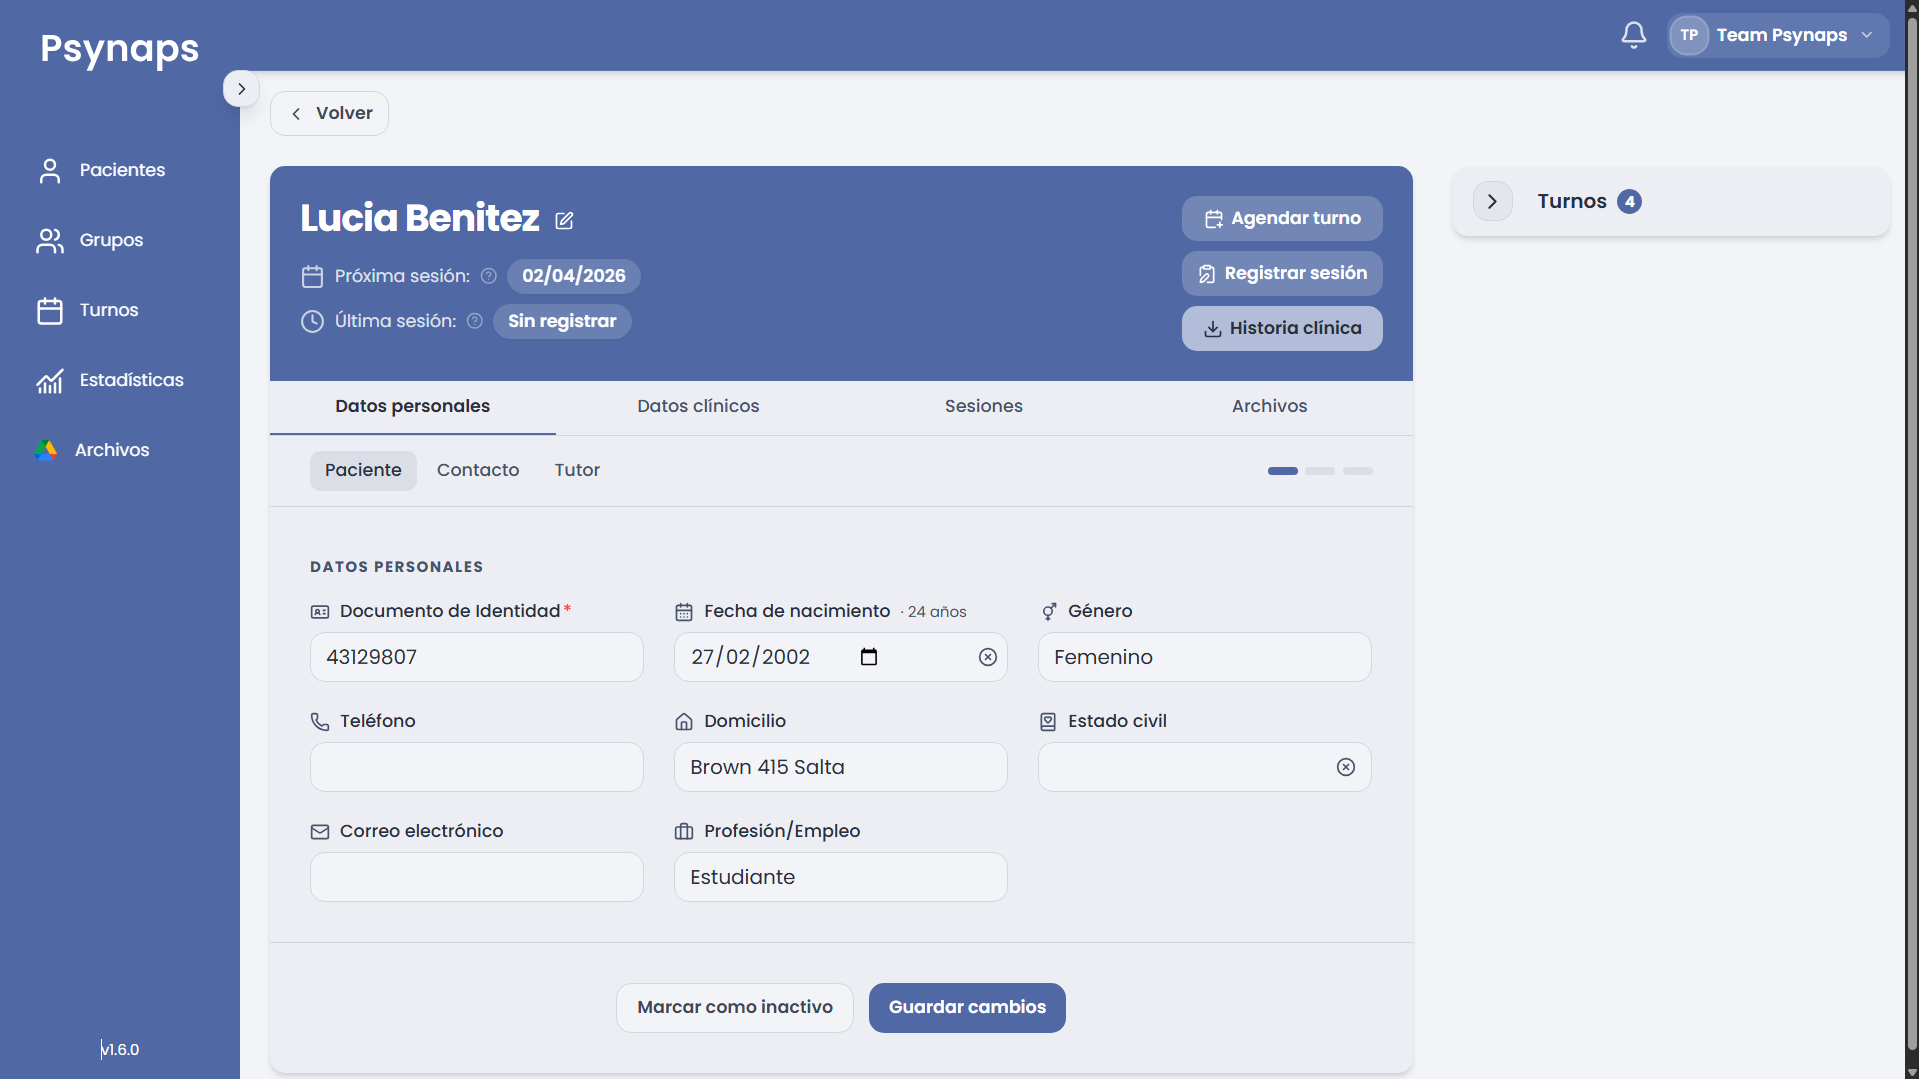Open the Género dropdown field
This screenshot has width=1919, height=1079.
1204,657
